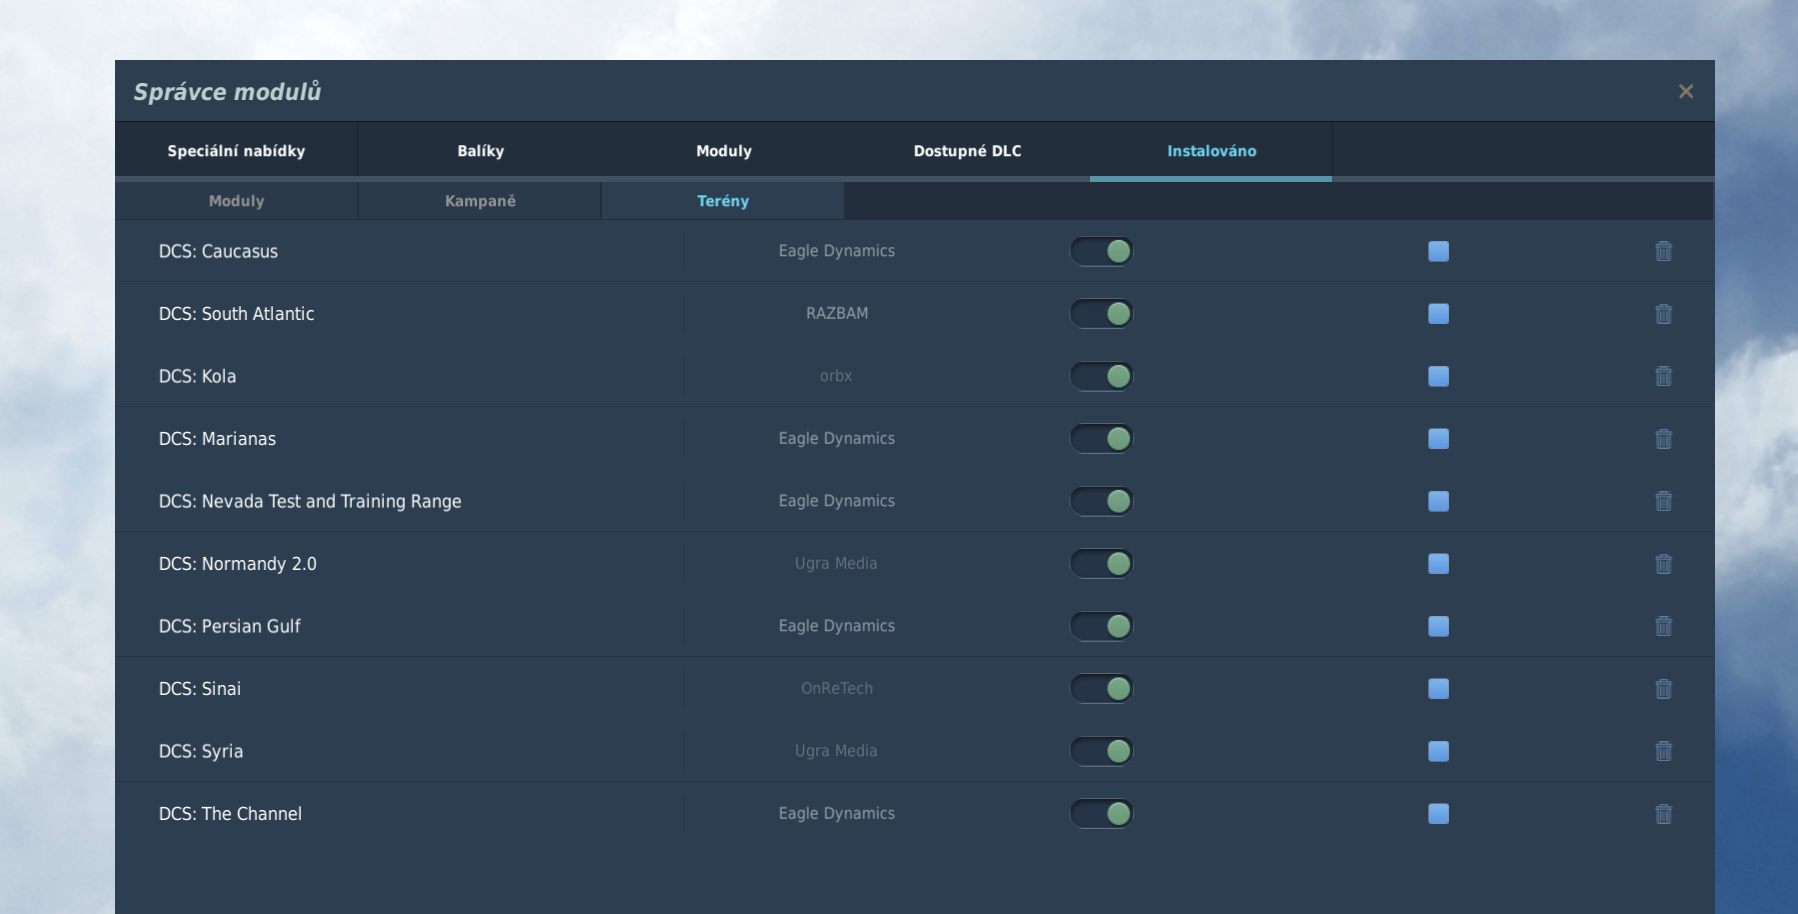Image resolution: width=1798 pixels, height=914 pixels.
Task: Click trash icon for DCS: Normandy 2.0
Action: [1663, 564]
